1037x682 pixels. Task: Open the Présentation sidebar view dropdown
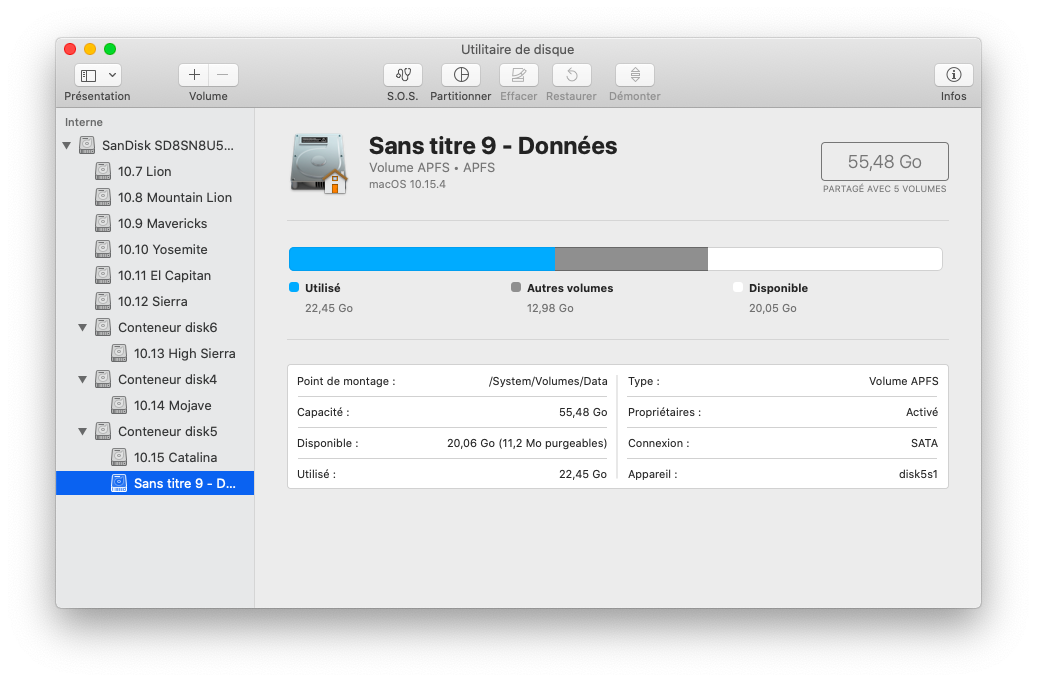click(98, 75)
